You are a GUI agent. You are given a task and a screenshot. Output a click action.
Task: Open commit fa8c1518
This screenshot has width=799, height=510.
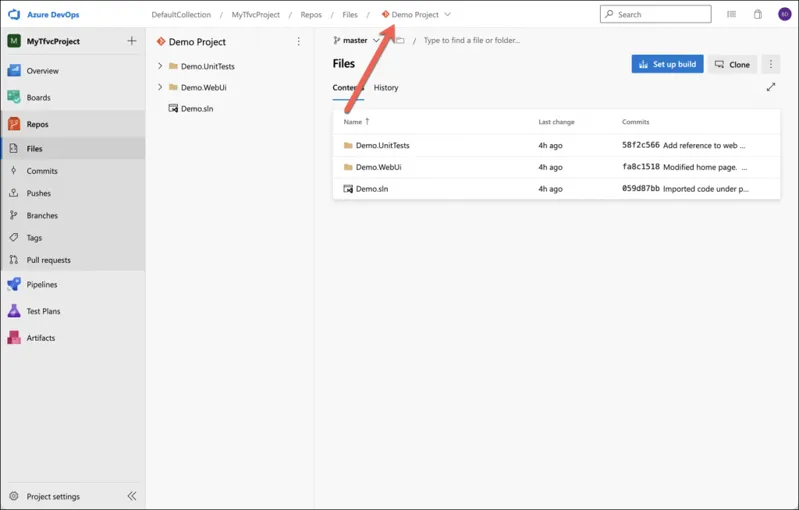pos(641,167)
